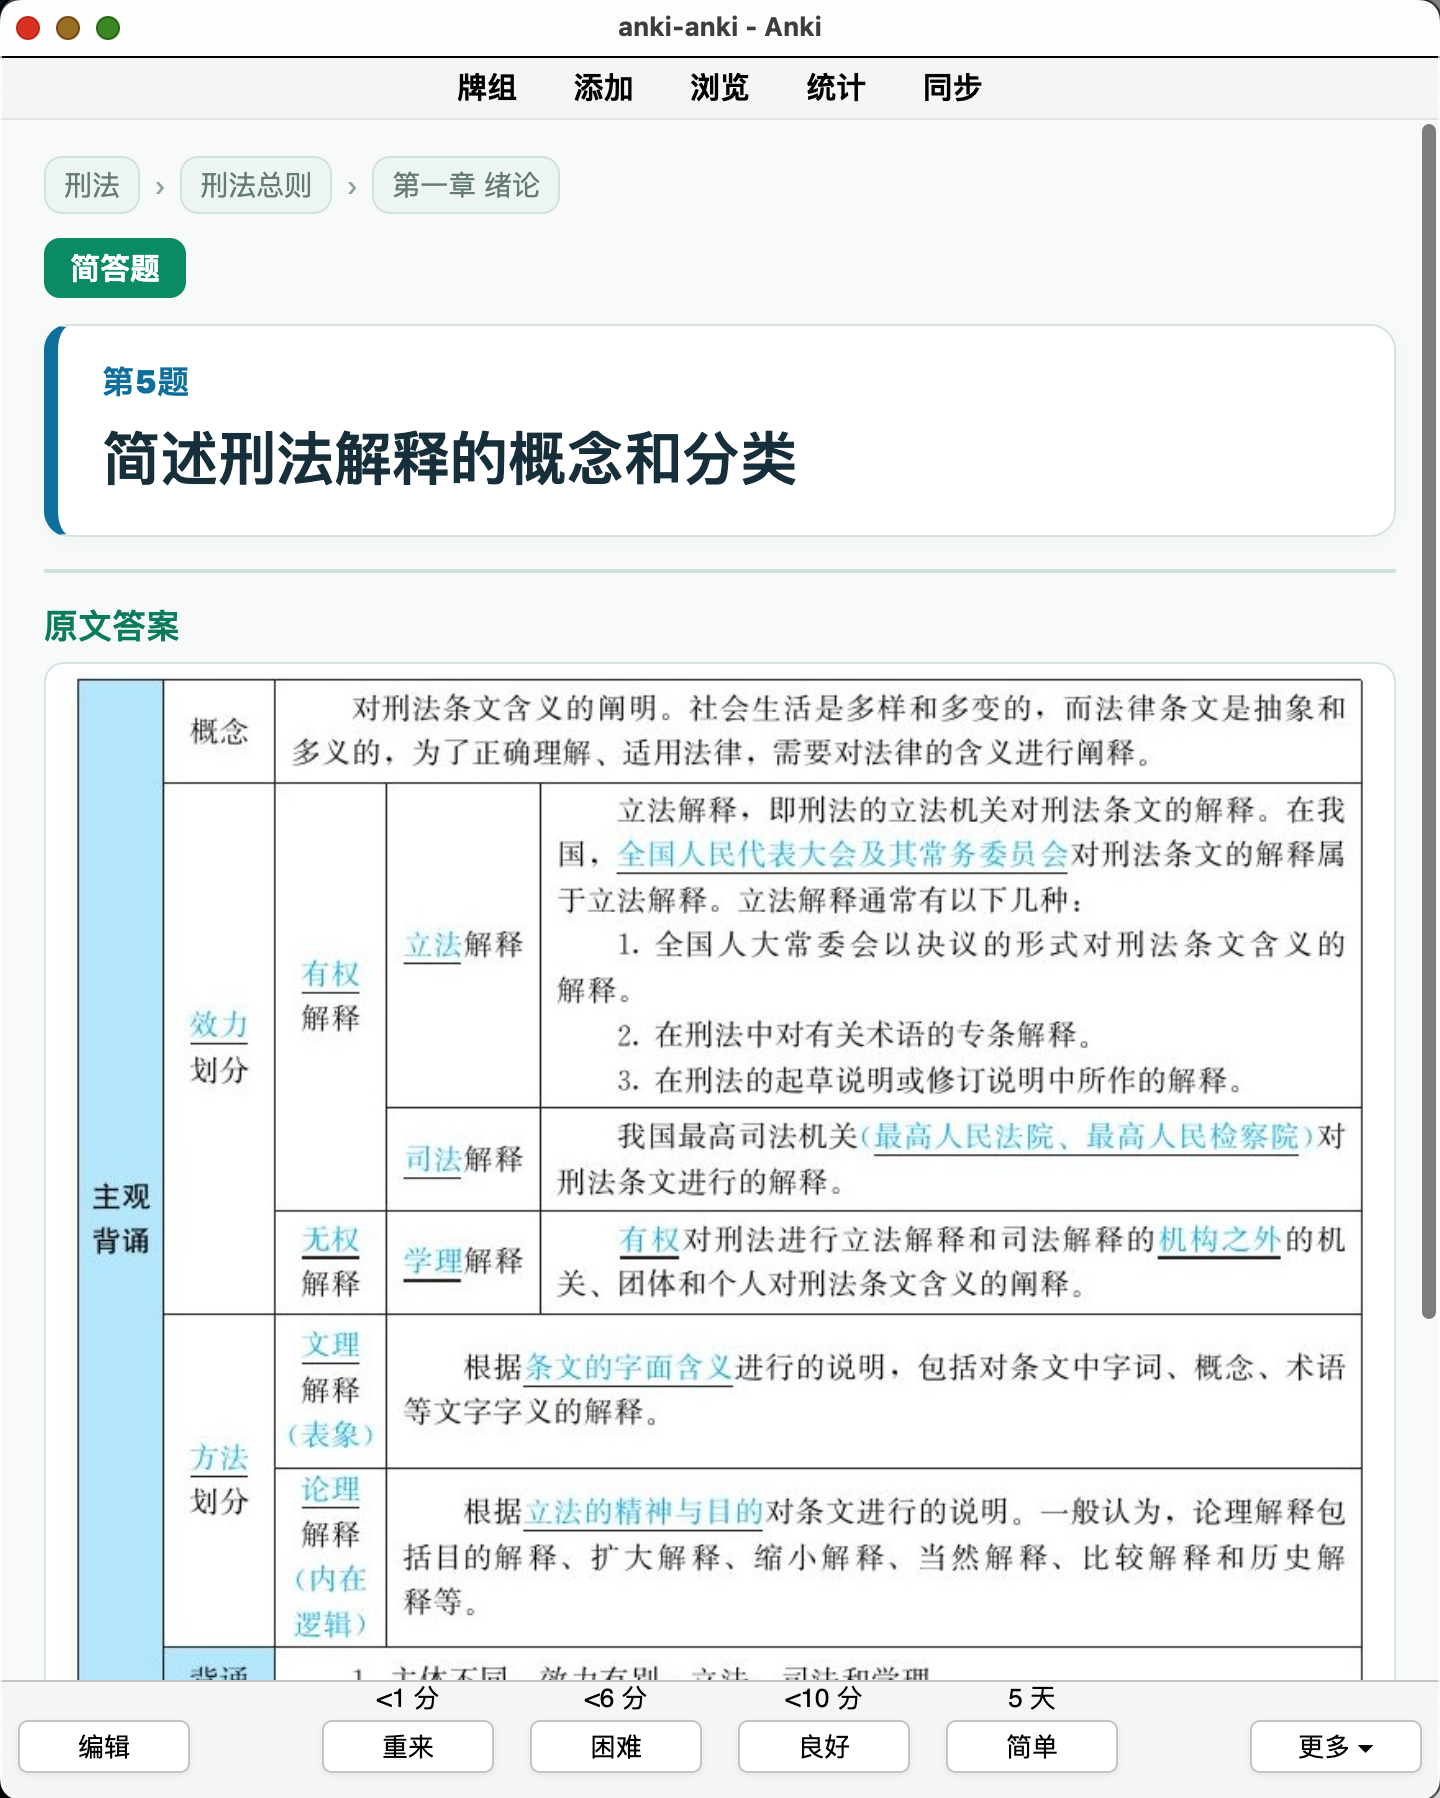View 统计 statistics
Image resolution: width=1440 pixels, height=1798 pixels.
point(835,88)
